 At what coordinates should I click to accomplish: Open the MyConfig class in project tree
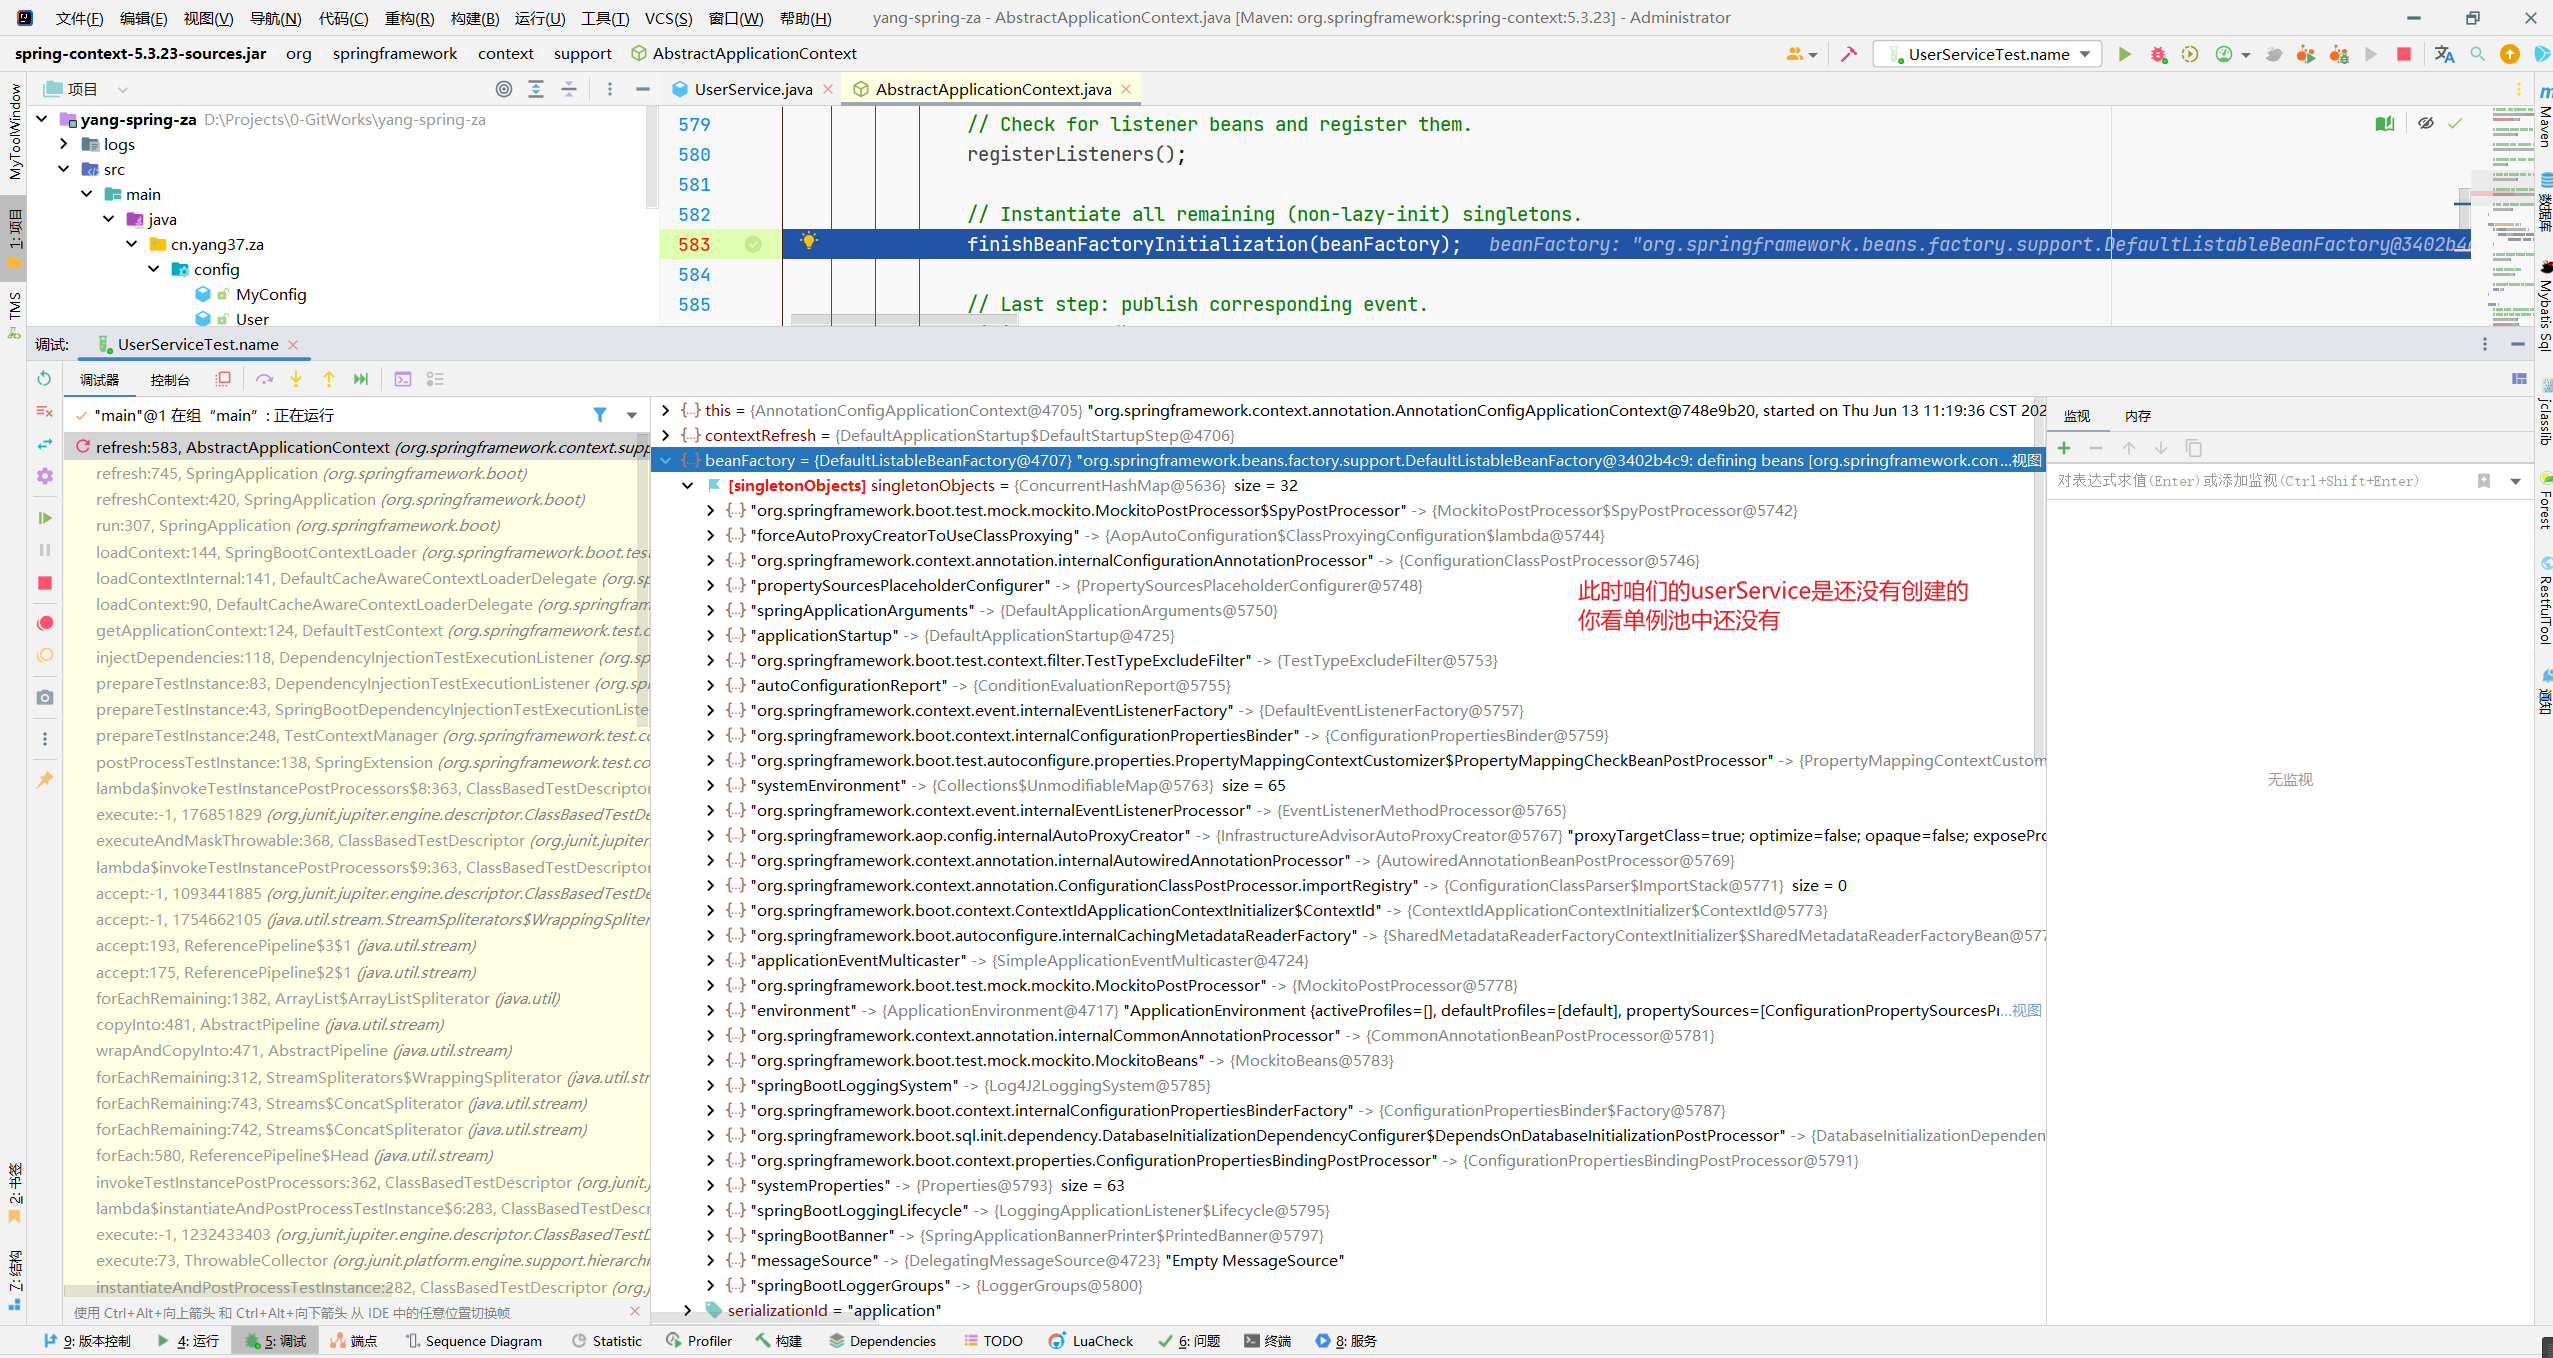(x=271, y=294)
